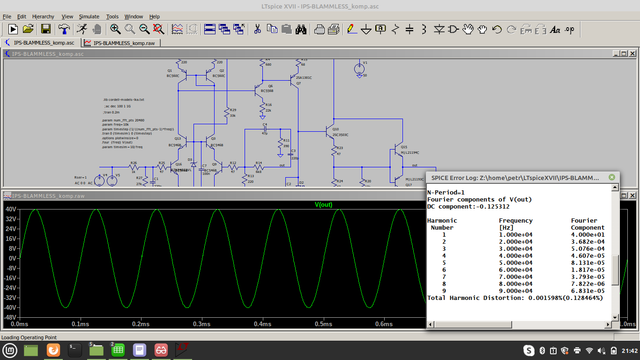Select the Label Net tool

380,29
